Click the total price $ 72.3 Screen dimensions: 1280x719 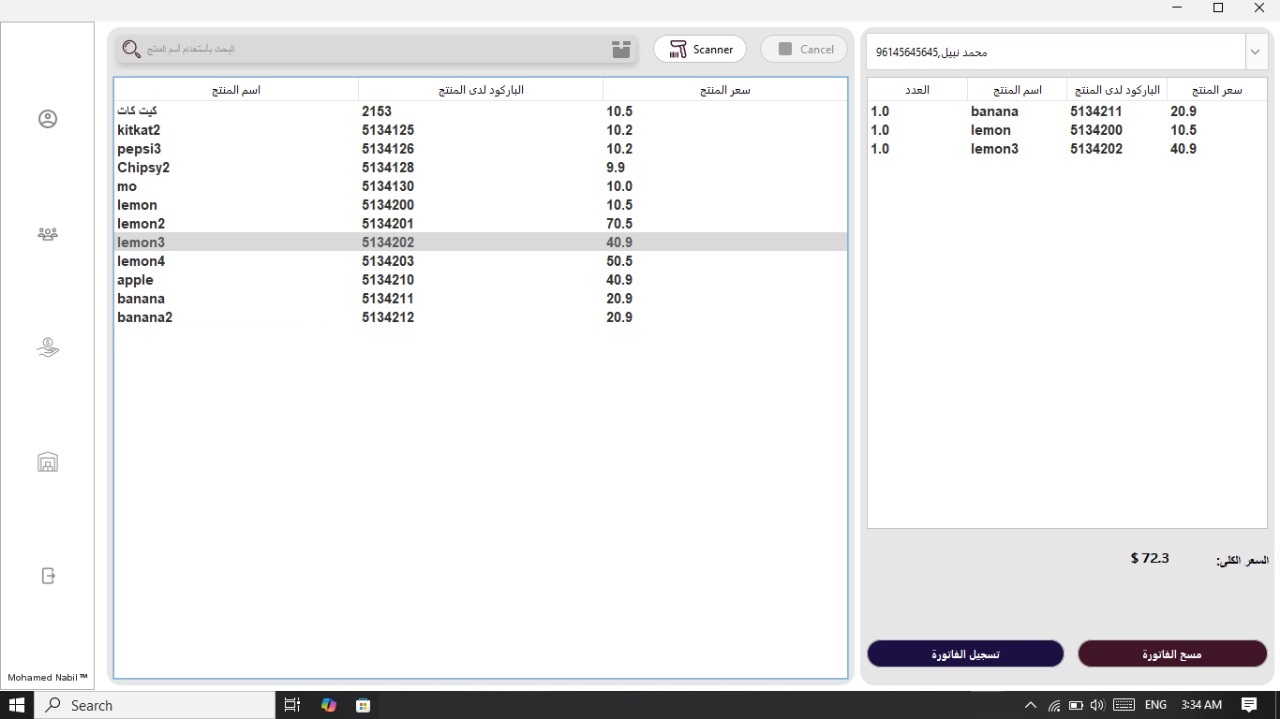click(1150, 558)
